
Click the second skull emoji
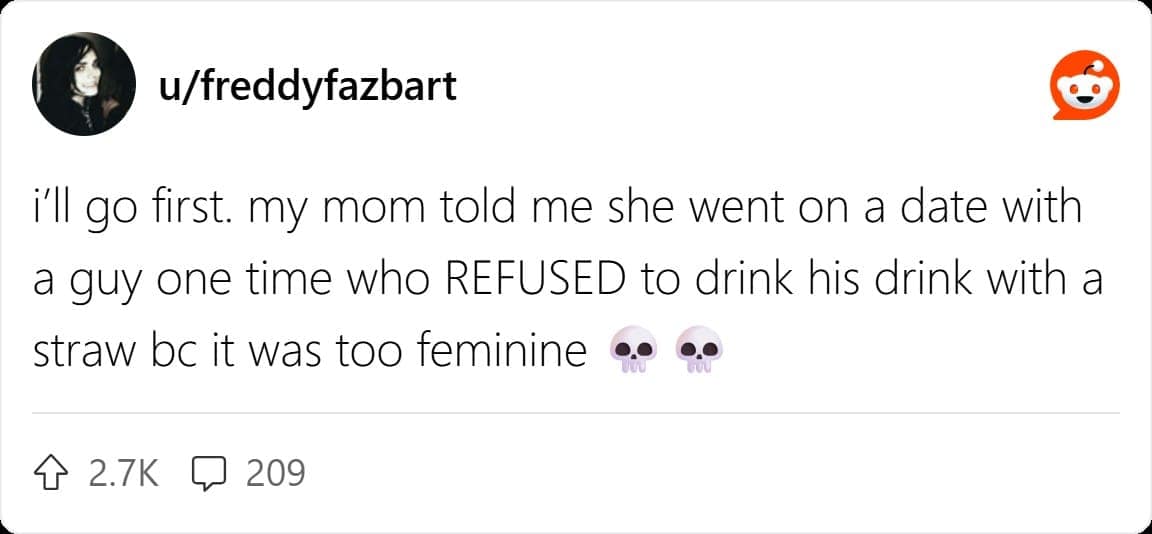(x=698, y=353)
